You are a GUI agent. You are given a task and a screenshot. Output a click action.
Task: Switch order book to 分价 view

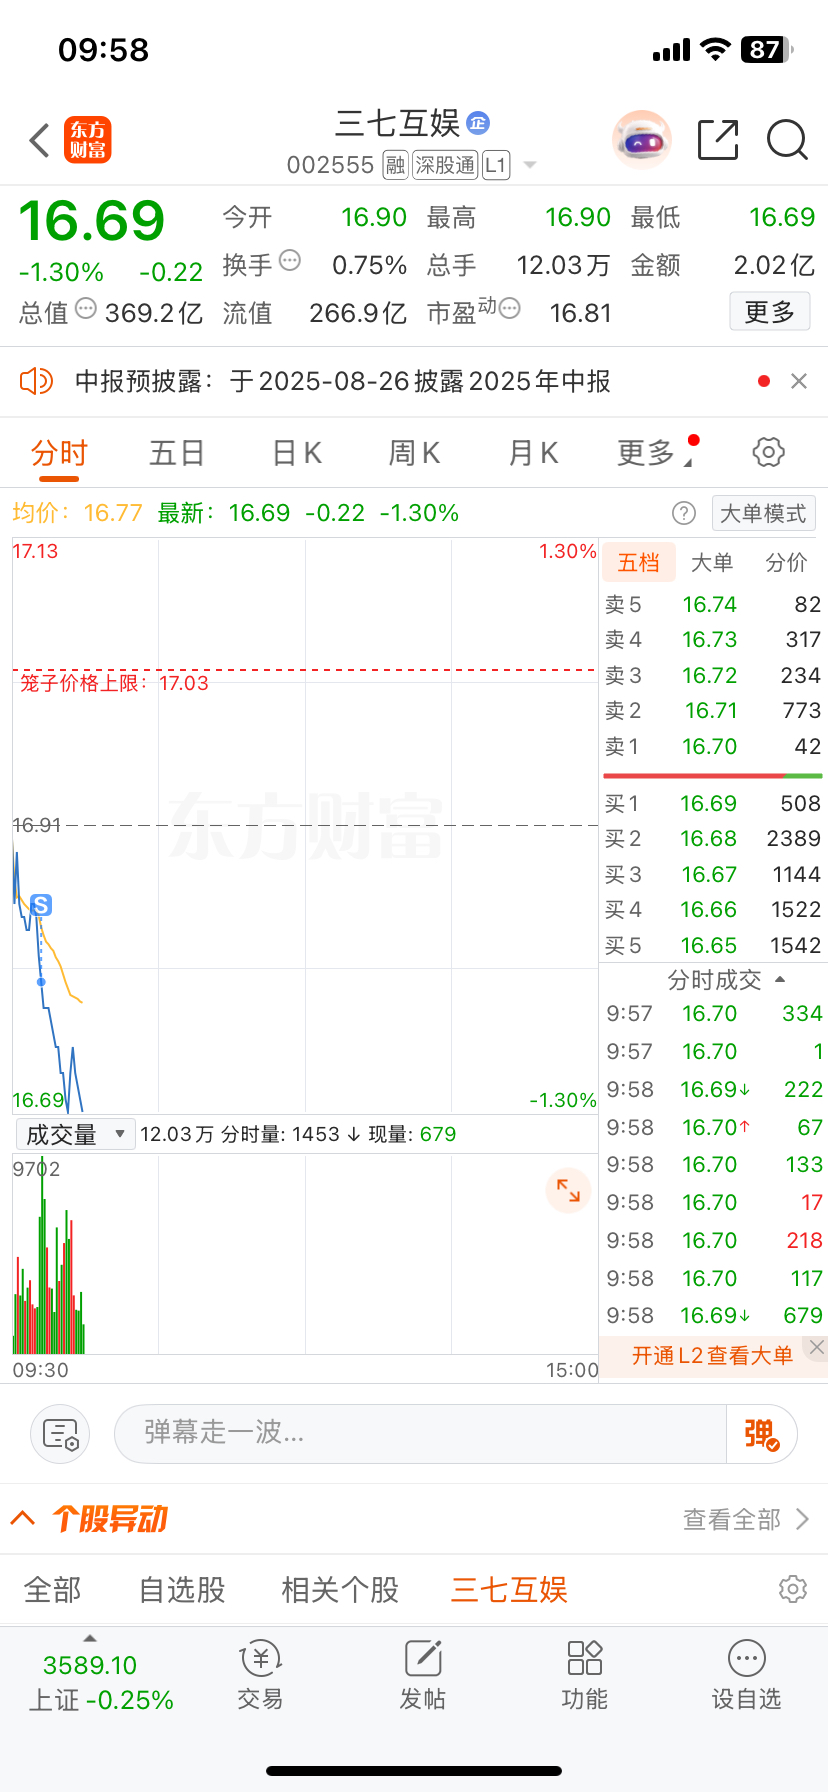[x=786, y=563]
